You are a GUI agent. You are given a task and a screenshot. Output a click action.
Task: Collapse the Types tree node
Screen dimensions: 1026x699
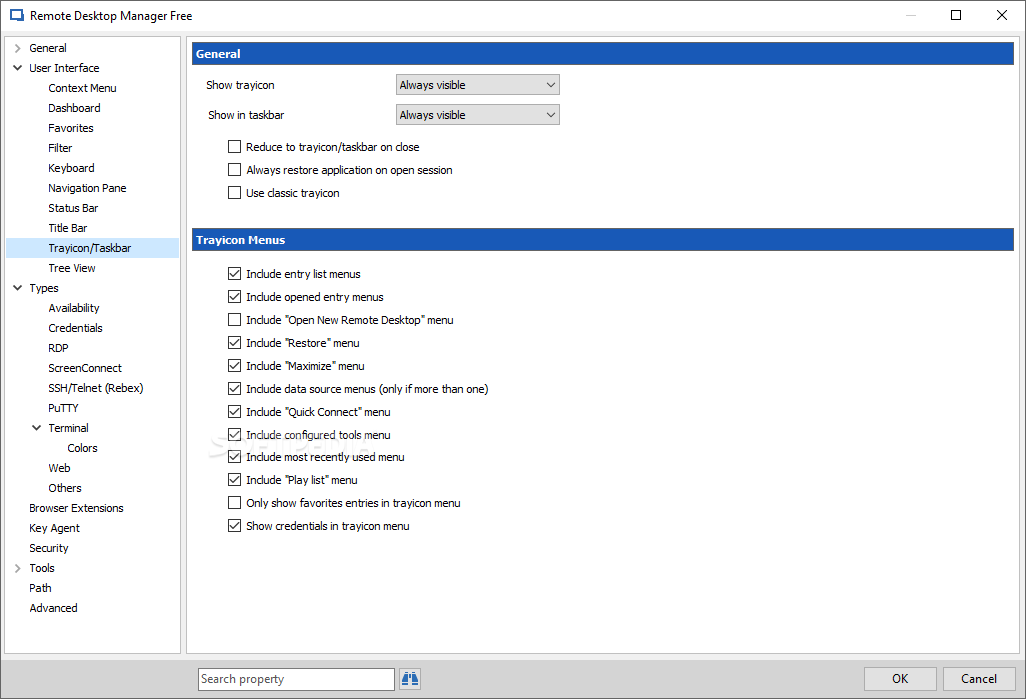point(18,287)
